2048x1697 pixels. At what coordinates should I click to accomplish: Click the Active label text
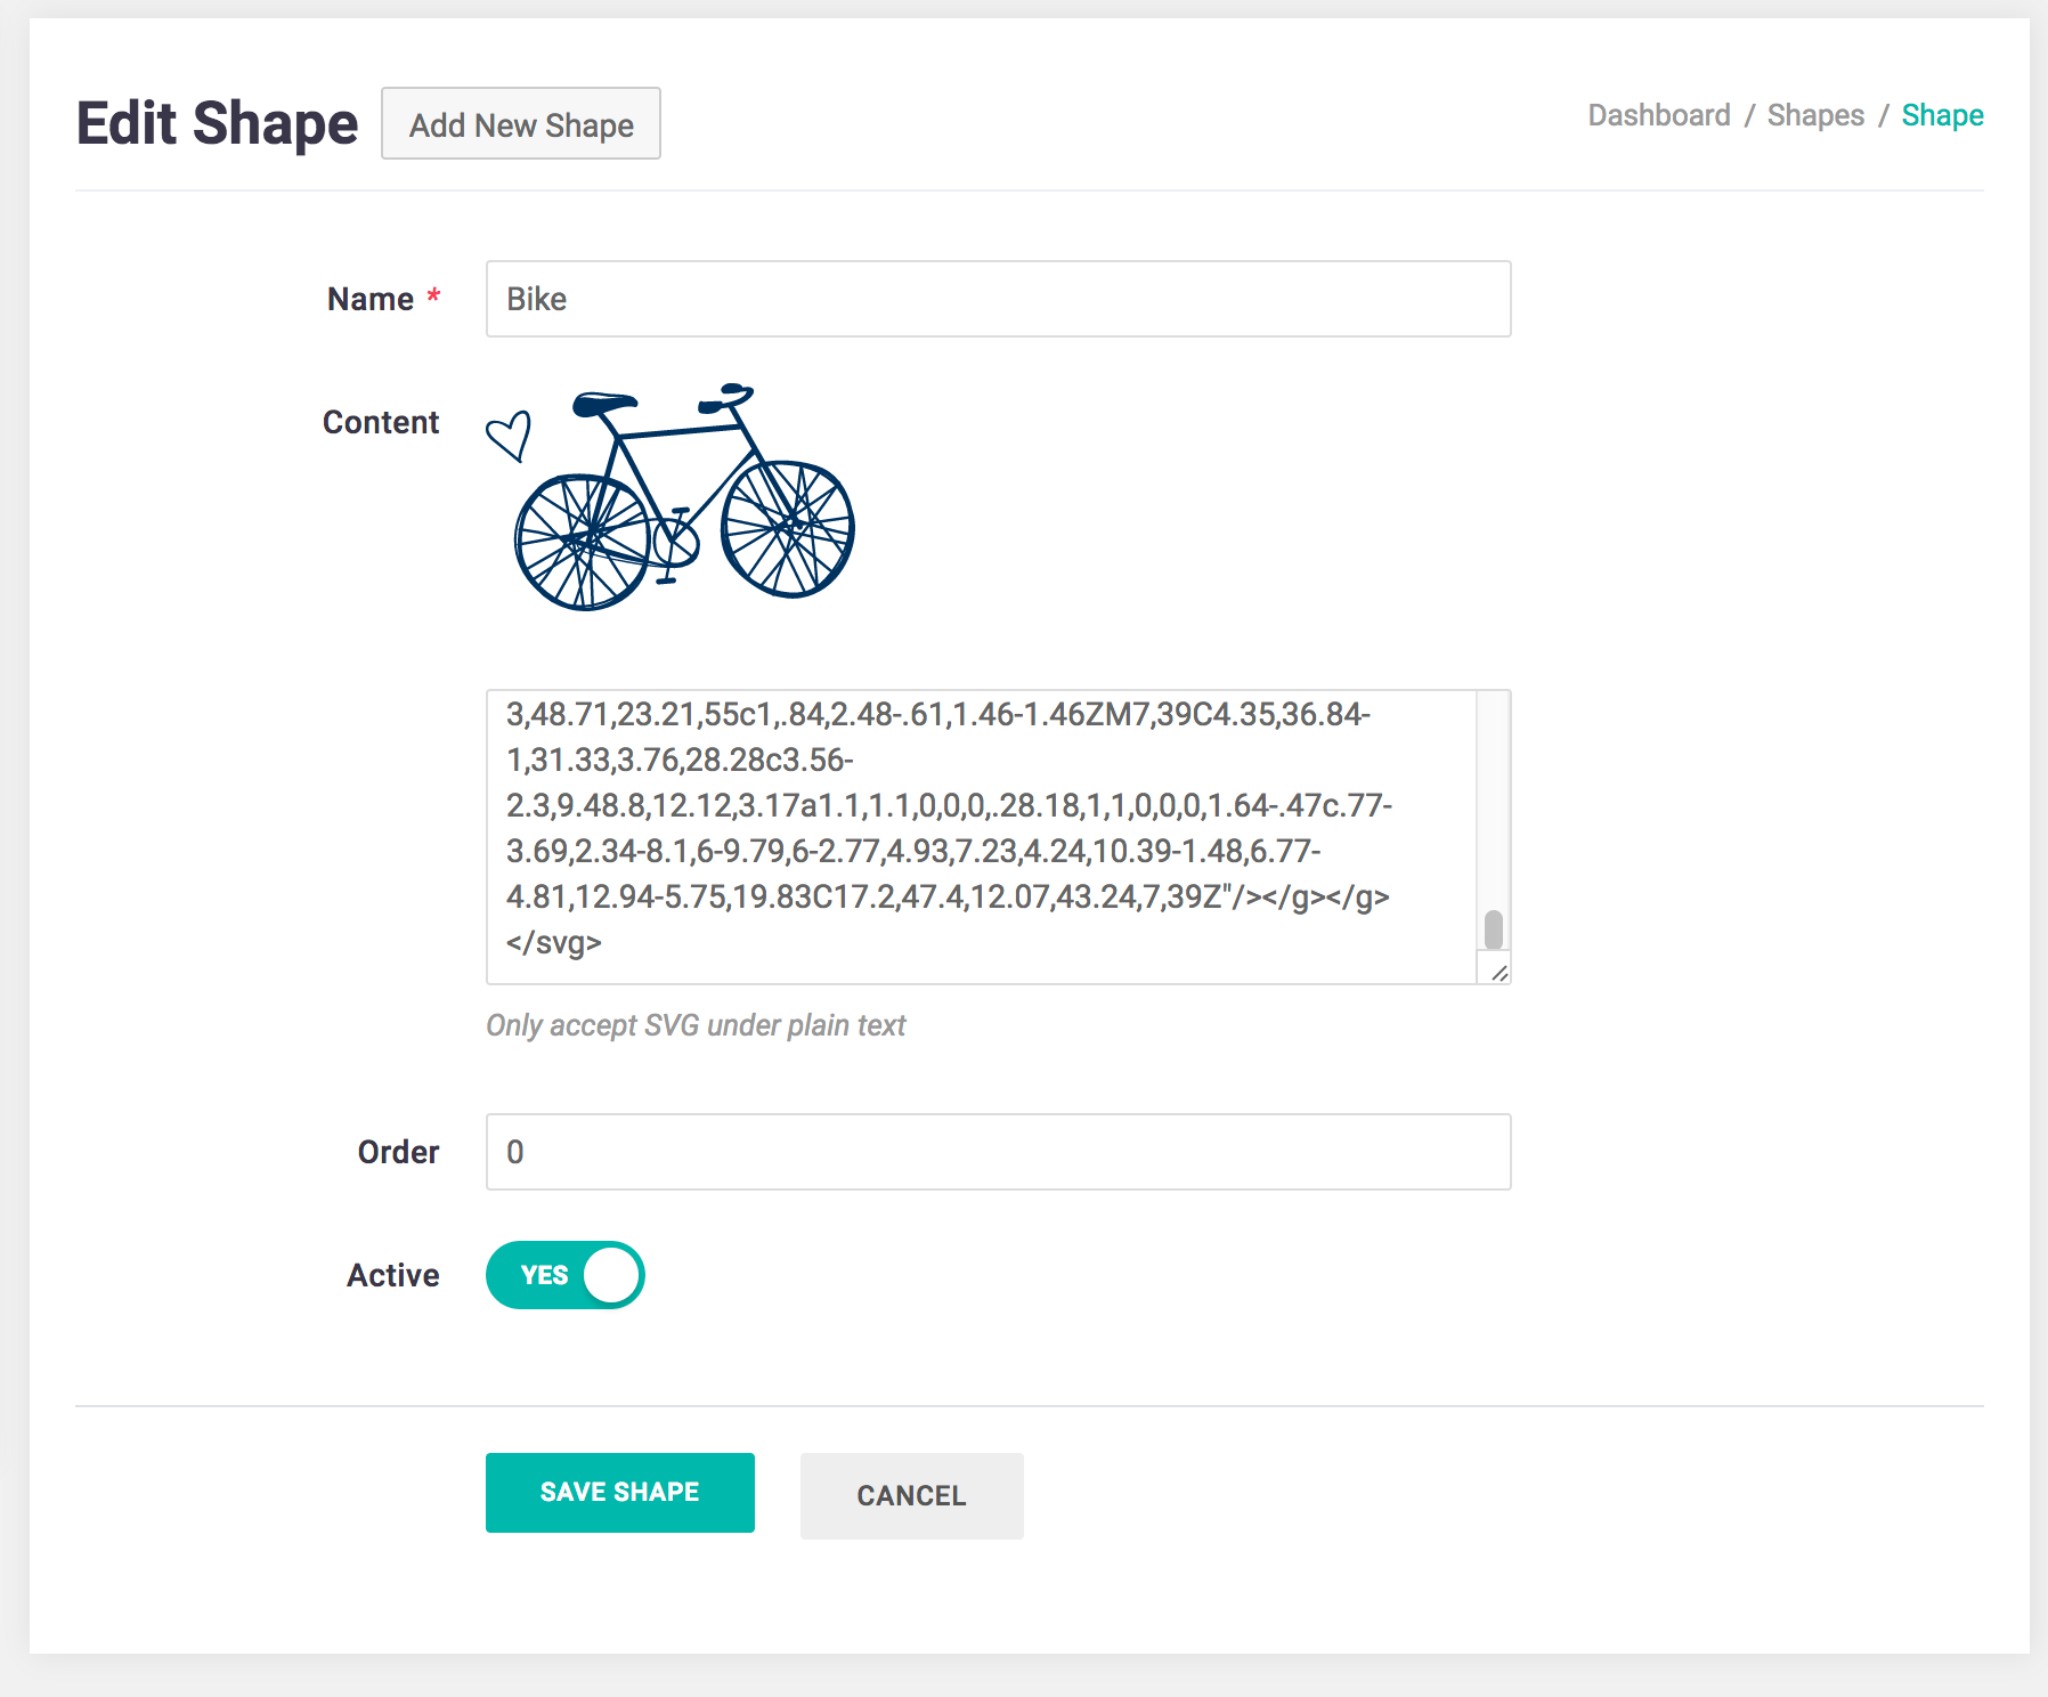click(x=393, y=1275)
